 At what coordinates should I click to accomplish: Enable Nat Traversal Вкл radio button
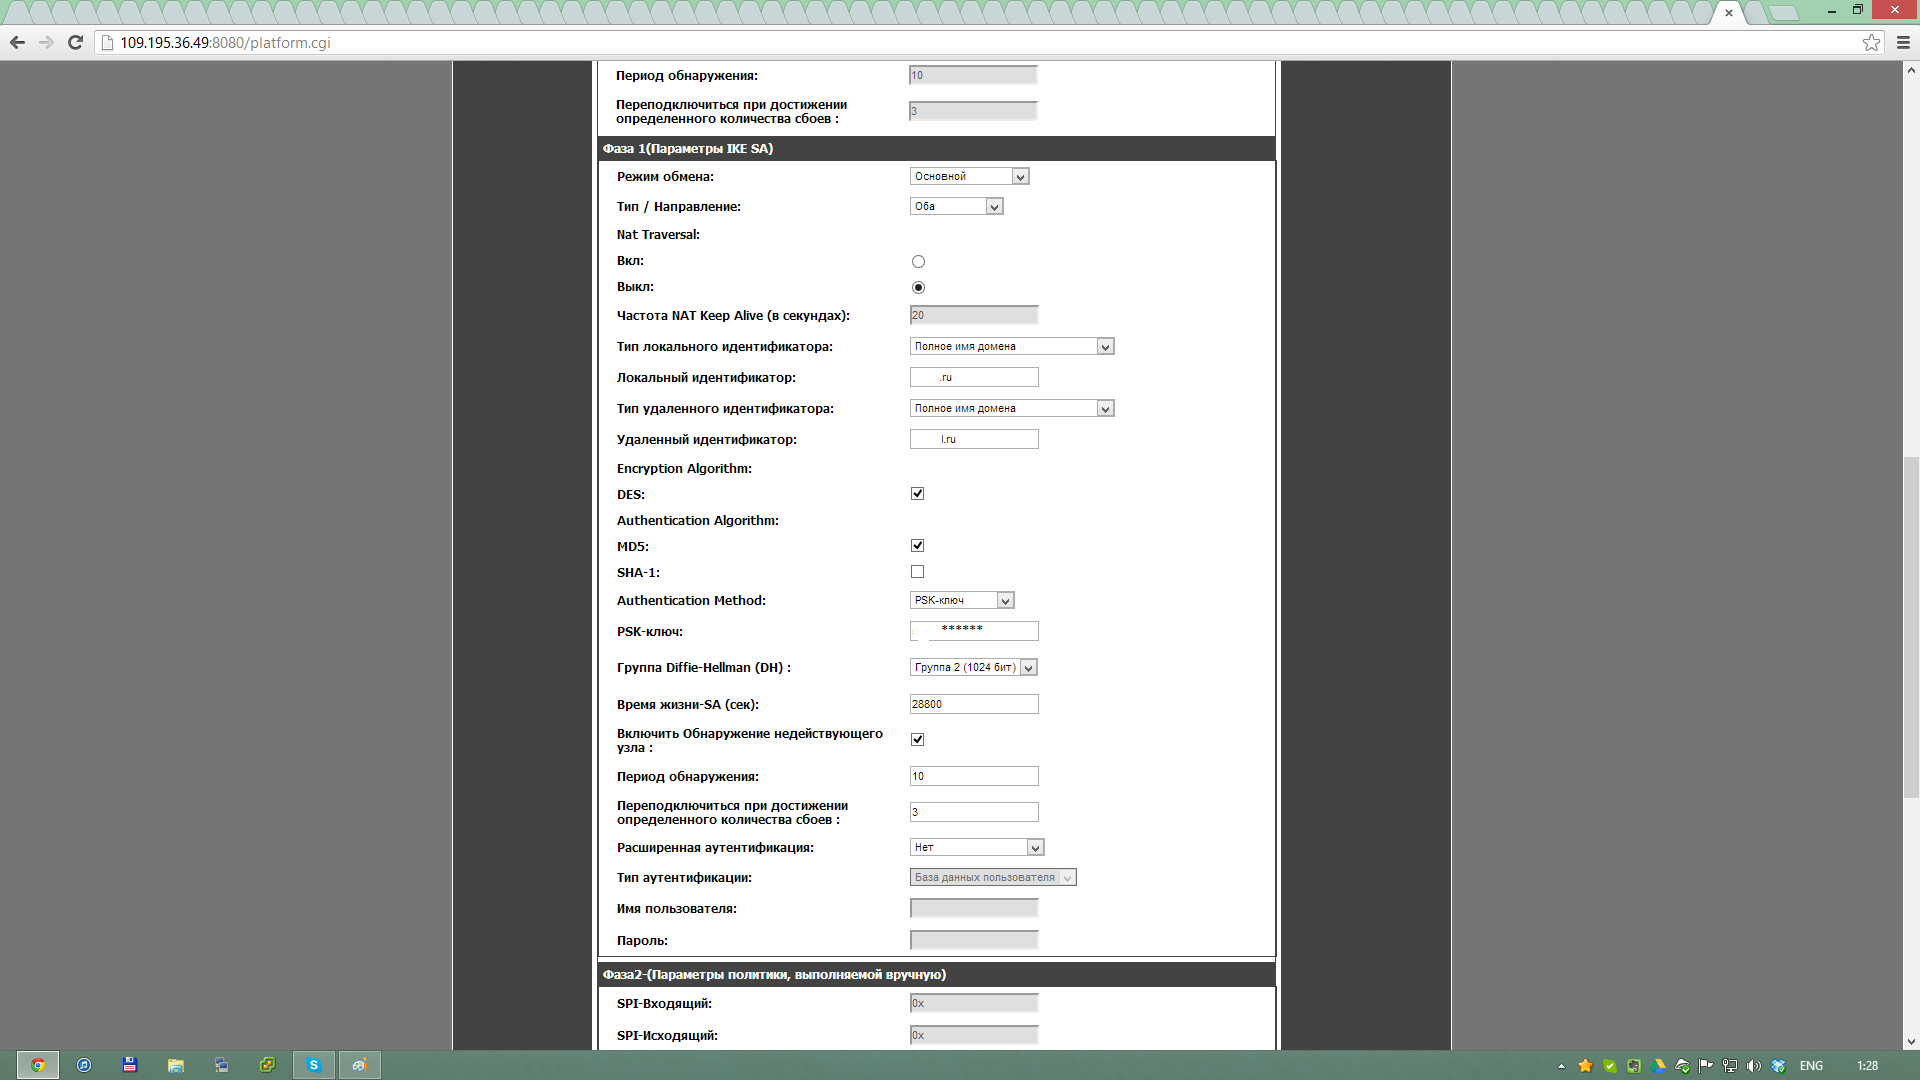pyautogui.click(x=918, y=262)
